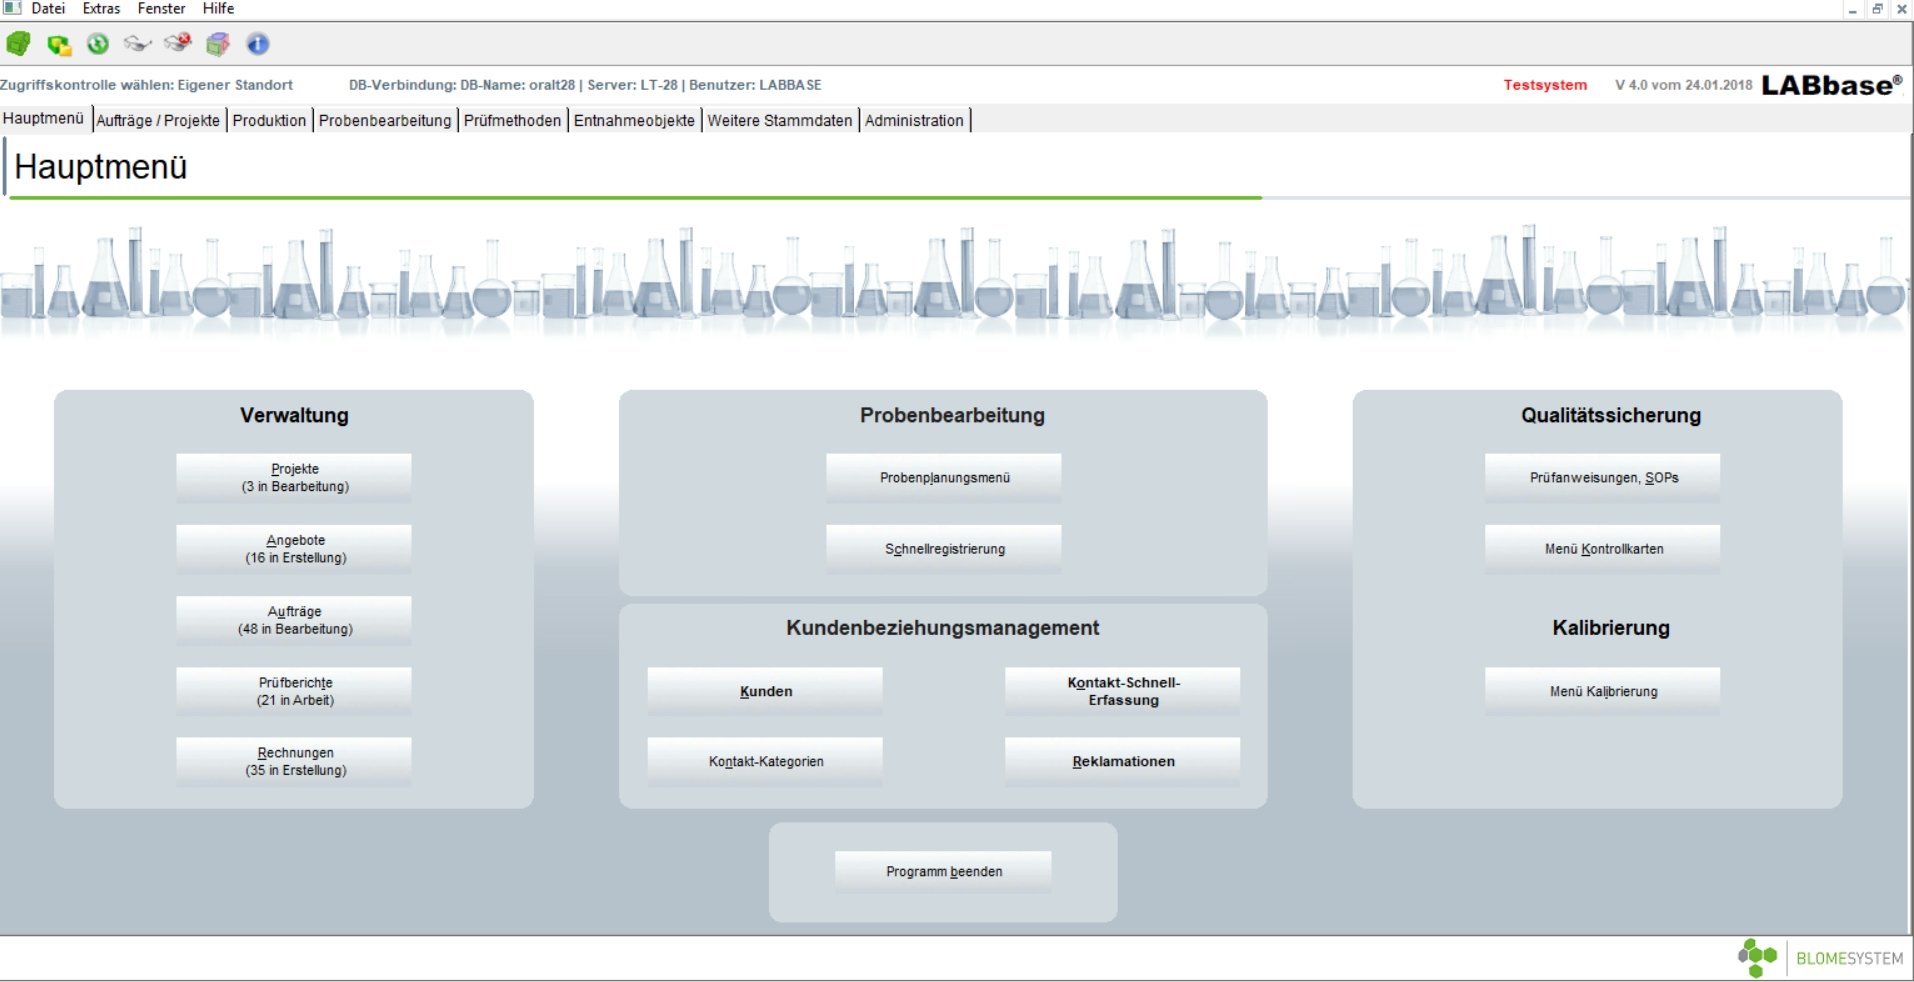
Task: Open the Extras menu
Action: [99, 8]
